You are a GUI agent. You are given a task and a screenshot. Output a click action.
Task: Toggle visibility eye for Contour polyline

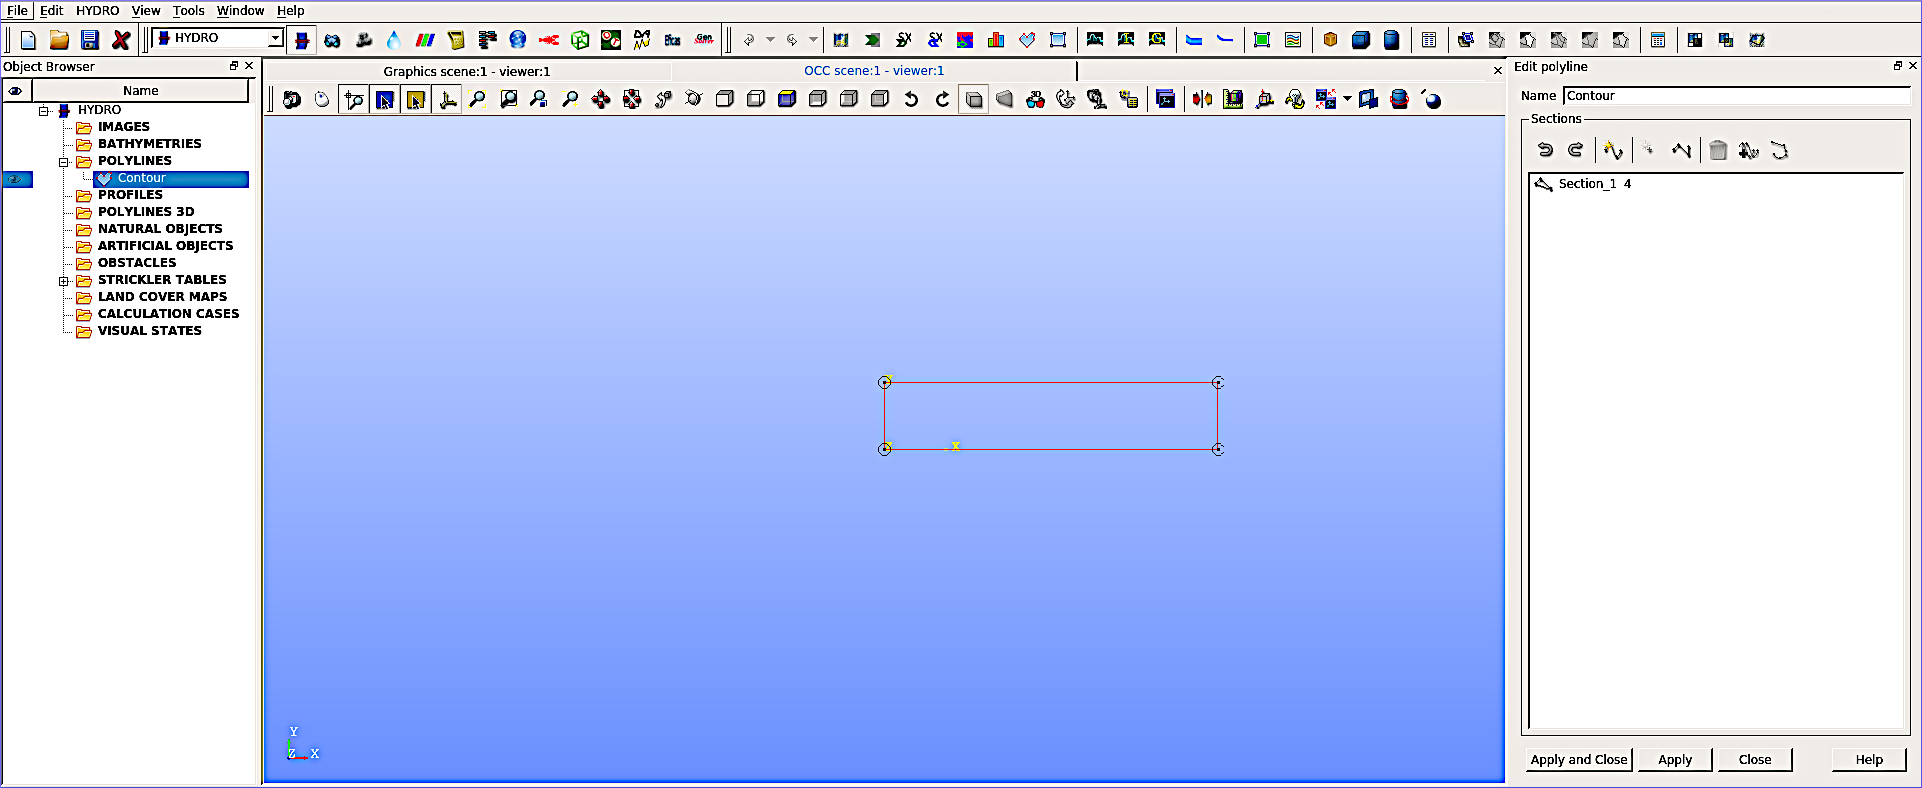coord(16,179)
